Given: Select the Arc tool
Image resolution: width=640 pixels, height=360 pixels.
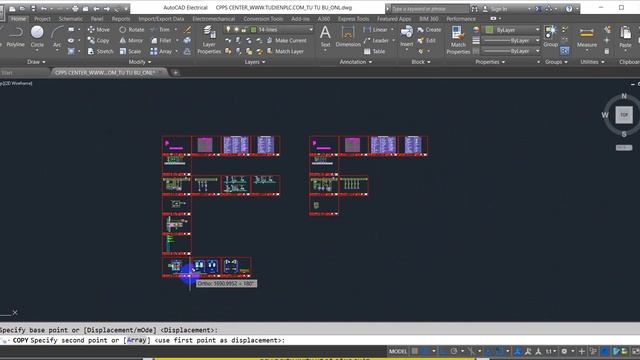Looking at the screenshot, I should point(57,36).
